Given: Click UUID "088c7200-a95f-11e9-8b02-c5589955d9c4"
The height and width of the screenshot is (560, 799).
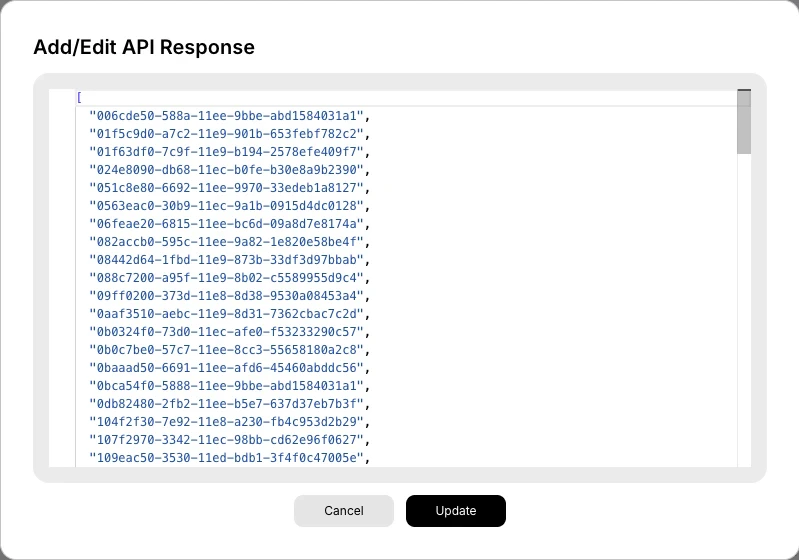Looking at the screenshot, I should [x=226, y=278].
